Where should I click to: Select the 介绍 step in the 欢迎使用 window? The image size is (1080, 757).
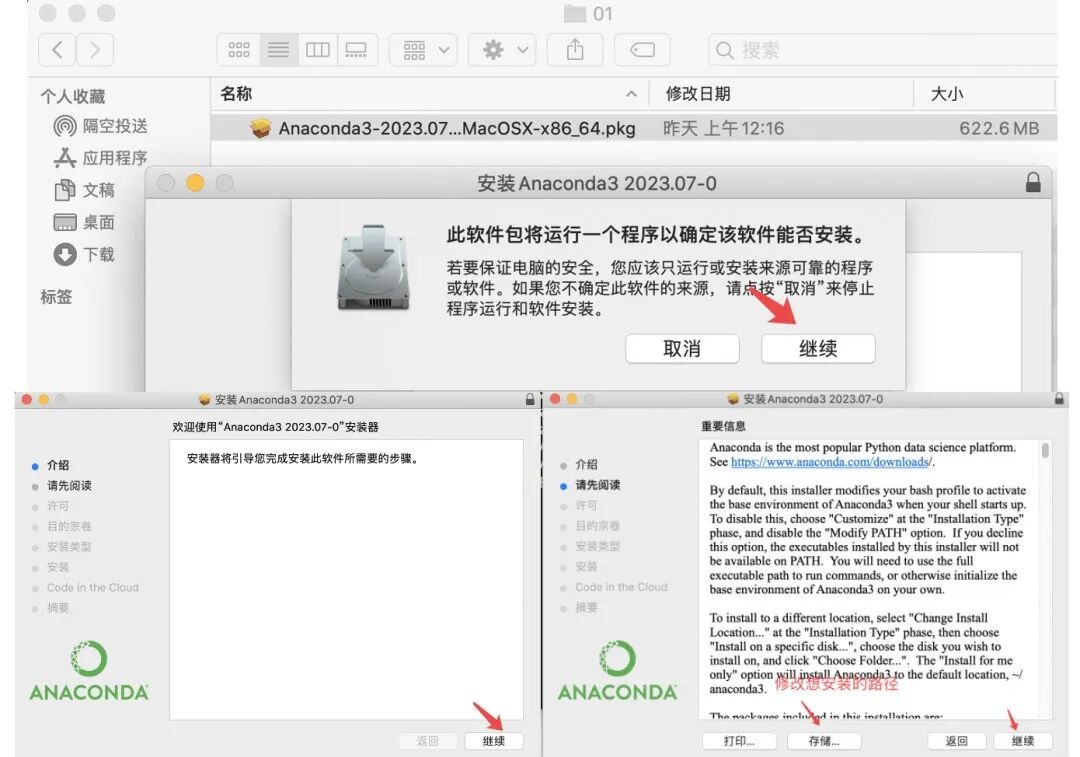58,465
